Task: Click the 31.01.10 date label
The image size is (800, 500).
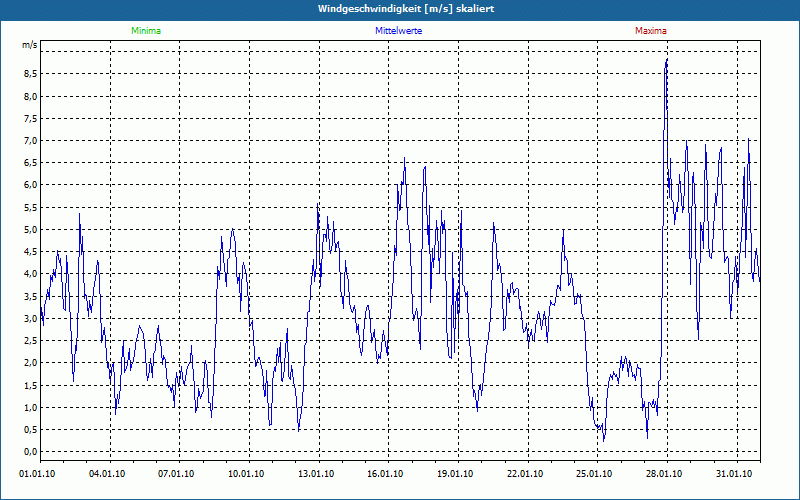Action: [x=733, y=474]
